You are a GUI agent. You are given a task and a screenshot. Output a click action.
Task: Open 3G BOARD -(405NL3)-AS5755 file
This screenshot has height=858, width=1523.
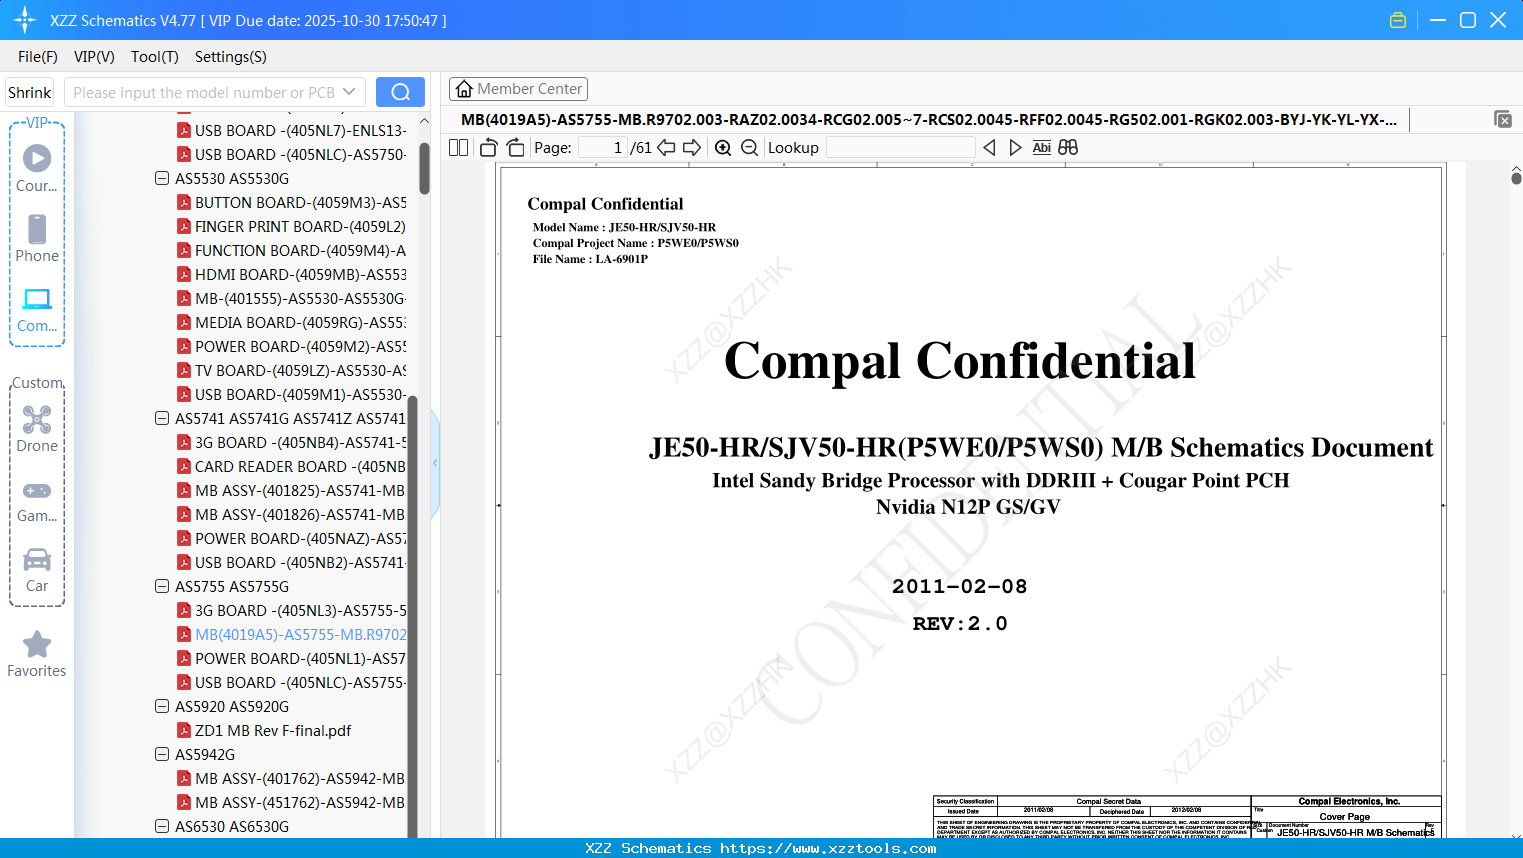point(300,610)
